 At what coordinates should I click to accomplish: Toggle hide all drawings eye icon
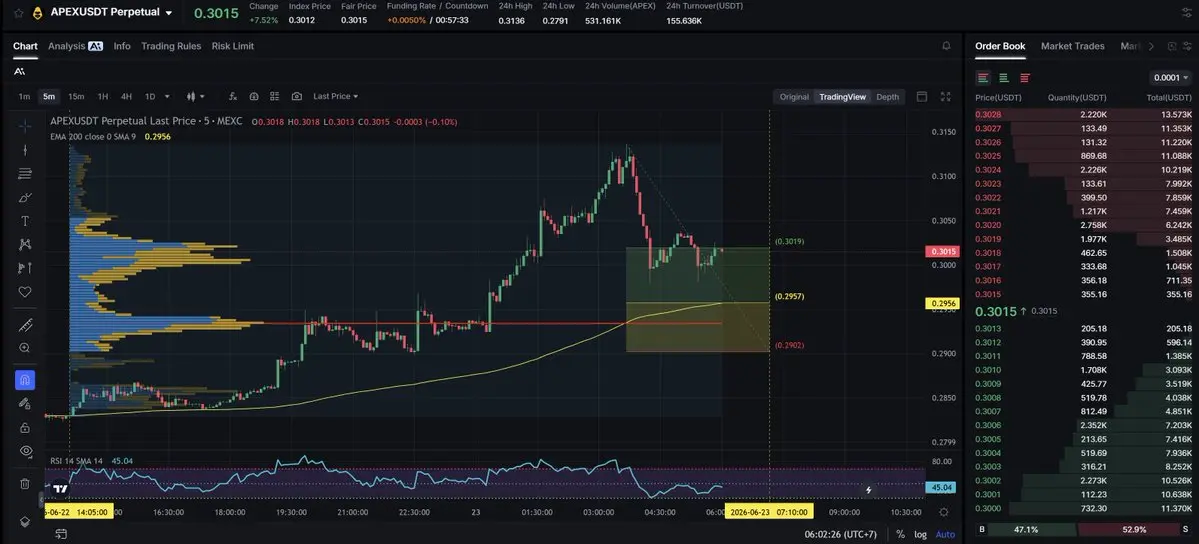pyautogui.click(x=25, y=451)
